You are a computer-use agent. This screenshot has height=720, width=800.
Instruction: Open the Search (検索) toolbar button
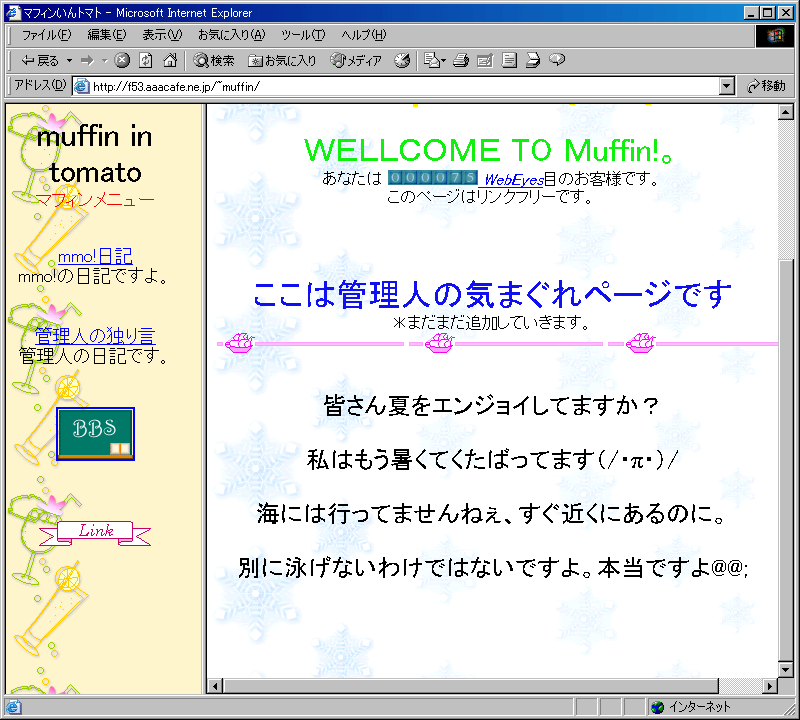coord(214,61)
